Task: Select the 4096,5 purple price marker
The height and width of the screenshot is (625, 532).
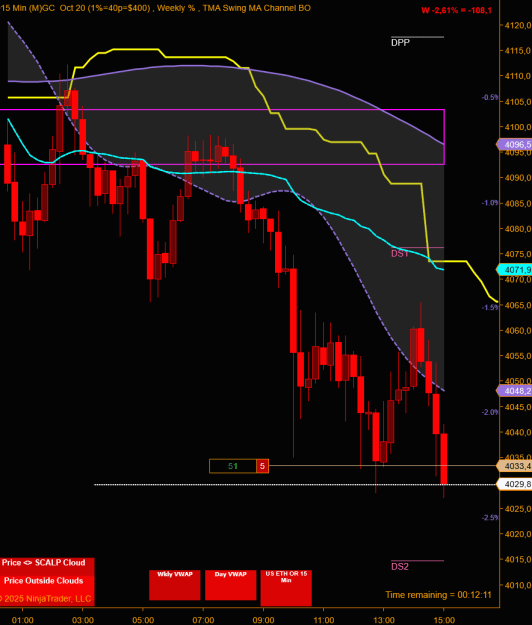Action: point(514,144)
